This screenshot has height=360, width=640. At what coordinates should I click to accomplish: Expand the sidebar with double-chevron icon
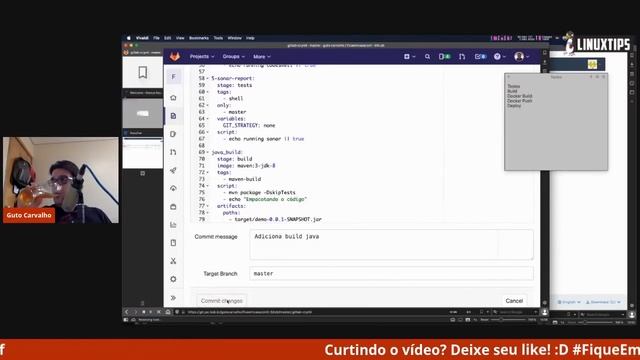[x=173, y=298]
